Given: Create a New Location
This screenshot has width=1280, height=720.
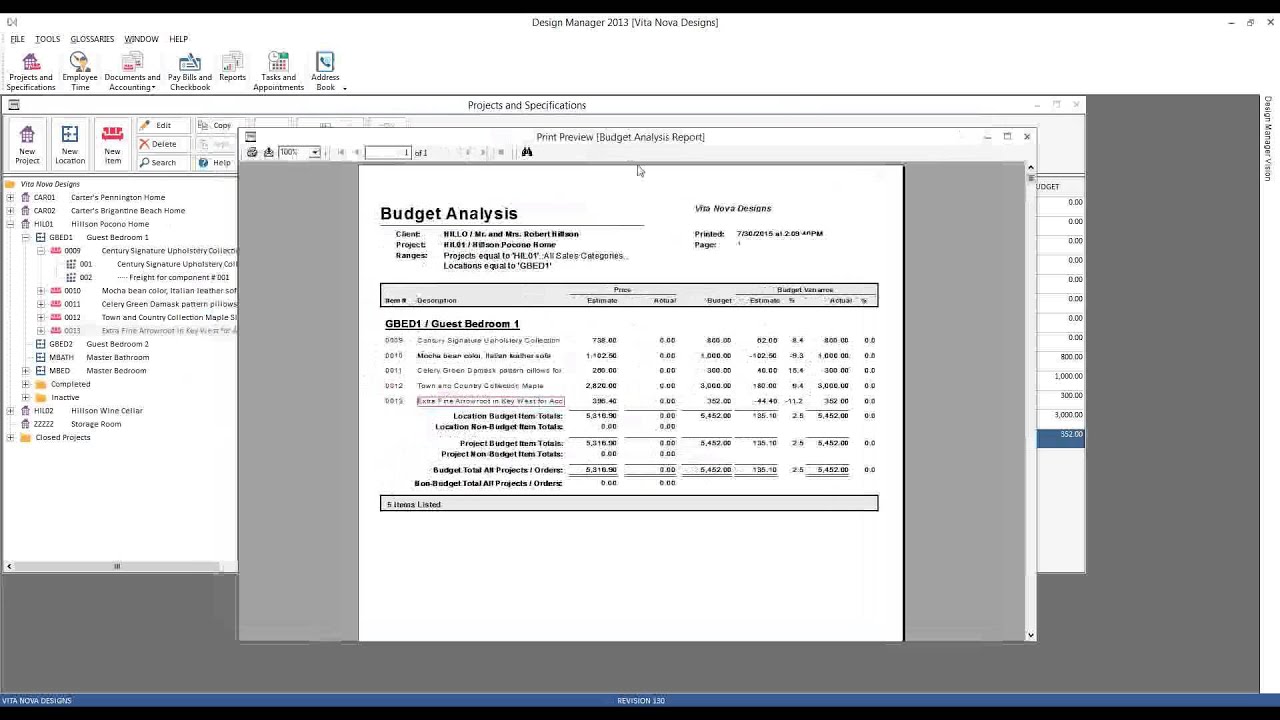Looking at the screenshot, I should click(70, 144).
